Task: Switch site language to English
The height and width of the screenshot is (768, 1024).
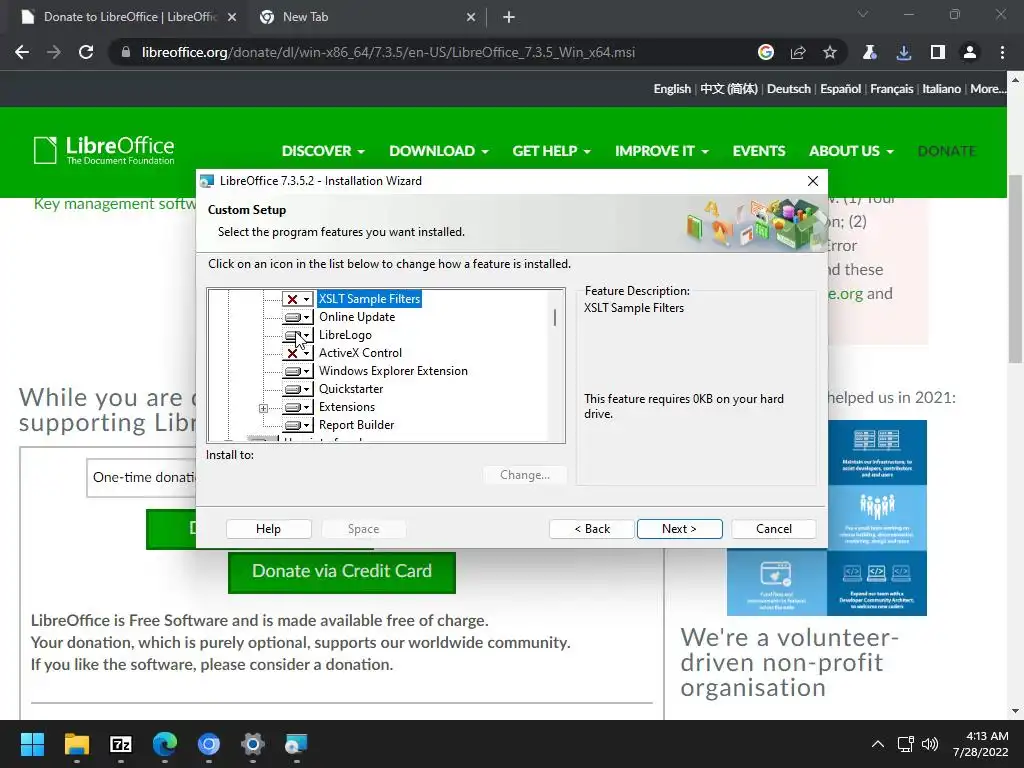Action: [672, 89]
